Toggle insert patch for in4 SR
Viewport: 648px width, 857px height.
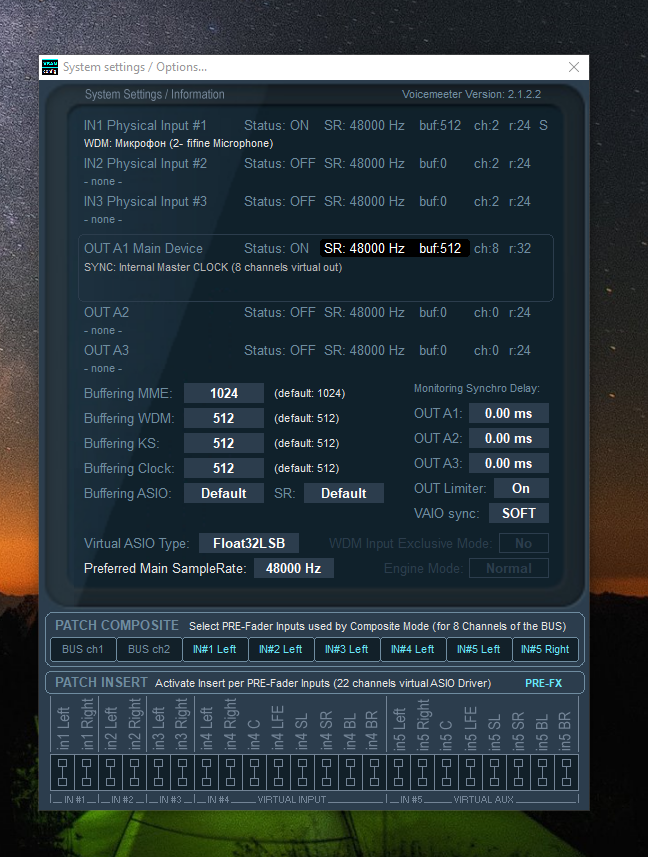tap(327, 772)
